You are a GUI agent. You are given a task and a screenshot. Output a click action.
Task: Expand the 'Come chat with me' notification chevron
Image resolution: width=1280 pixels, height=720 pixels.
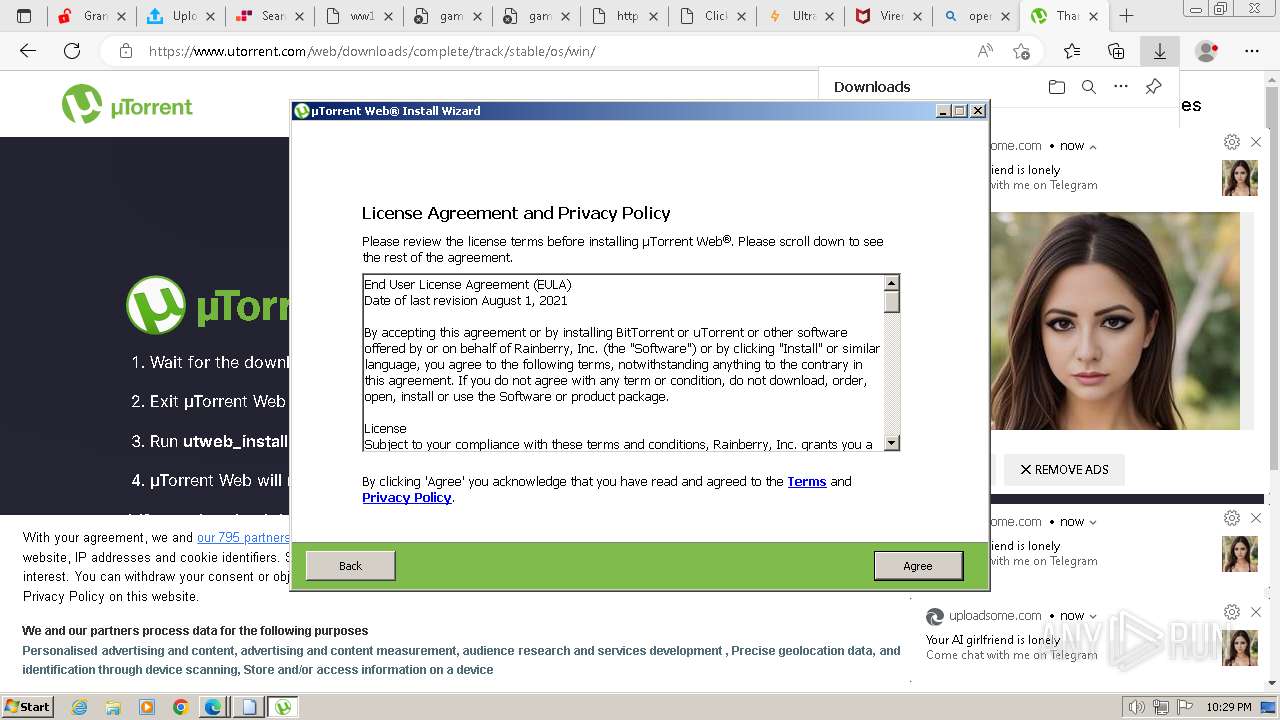coord(1093,616)
